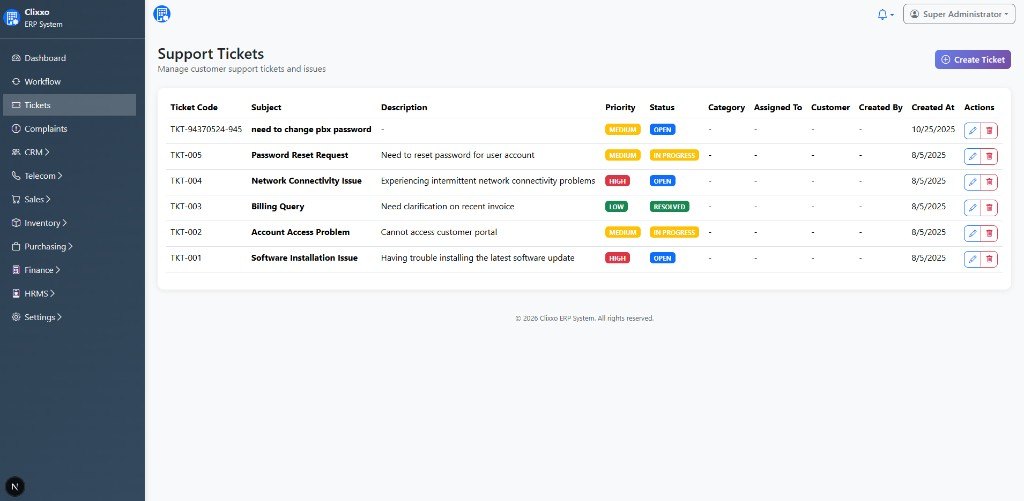Viewport: 1024px width, 501px height.
Task: Click the Clixxo logo in the sidebar header
Action: [11, 18]
